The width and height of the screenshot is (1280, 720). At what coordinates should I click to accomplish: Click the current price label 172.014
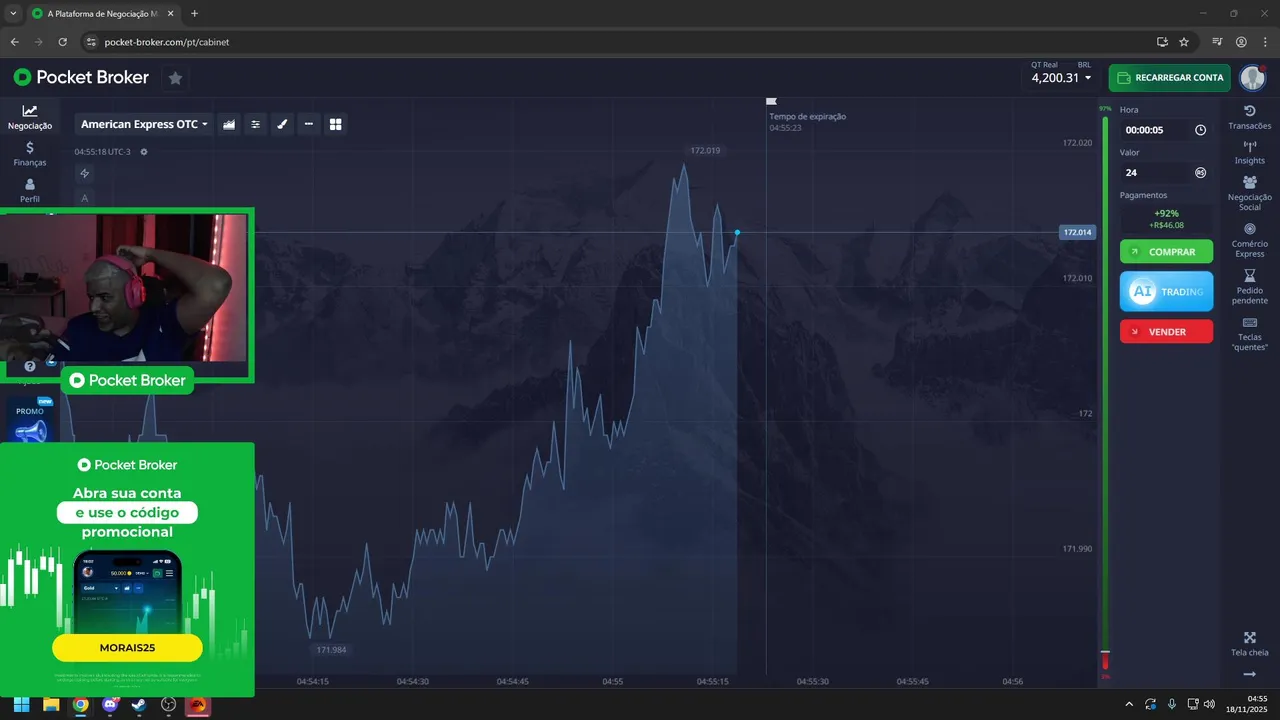(1077, 232)
